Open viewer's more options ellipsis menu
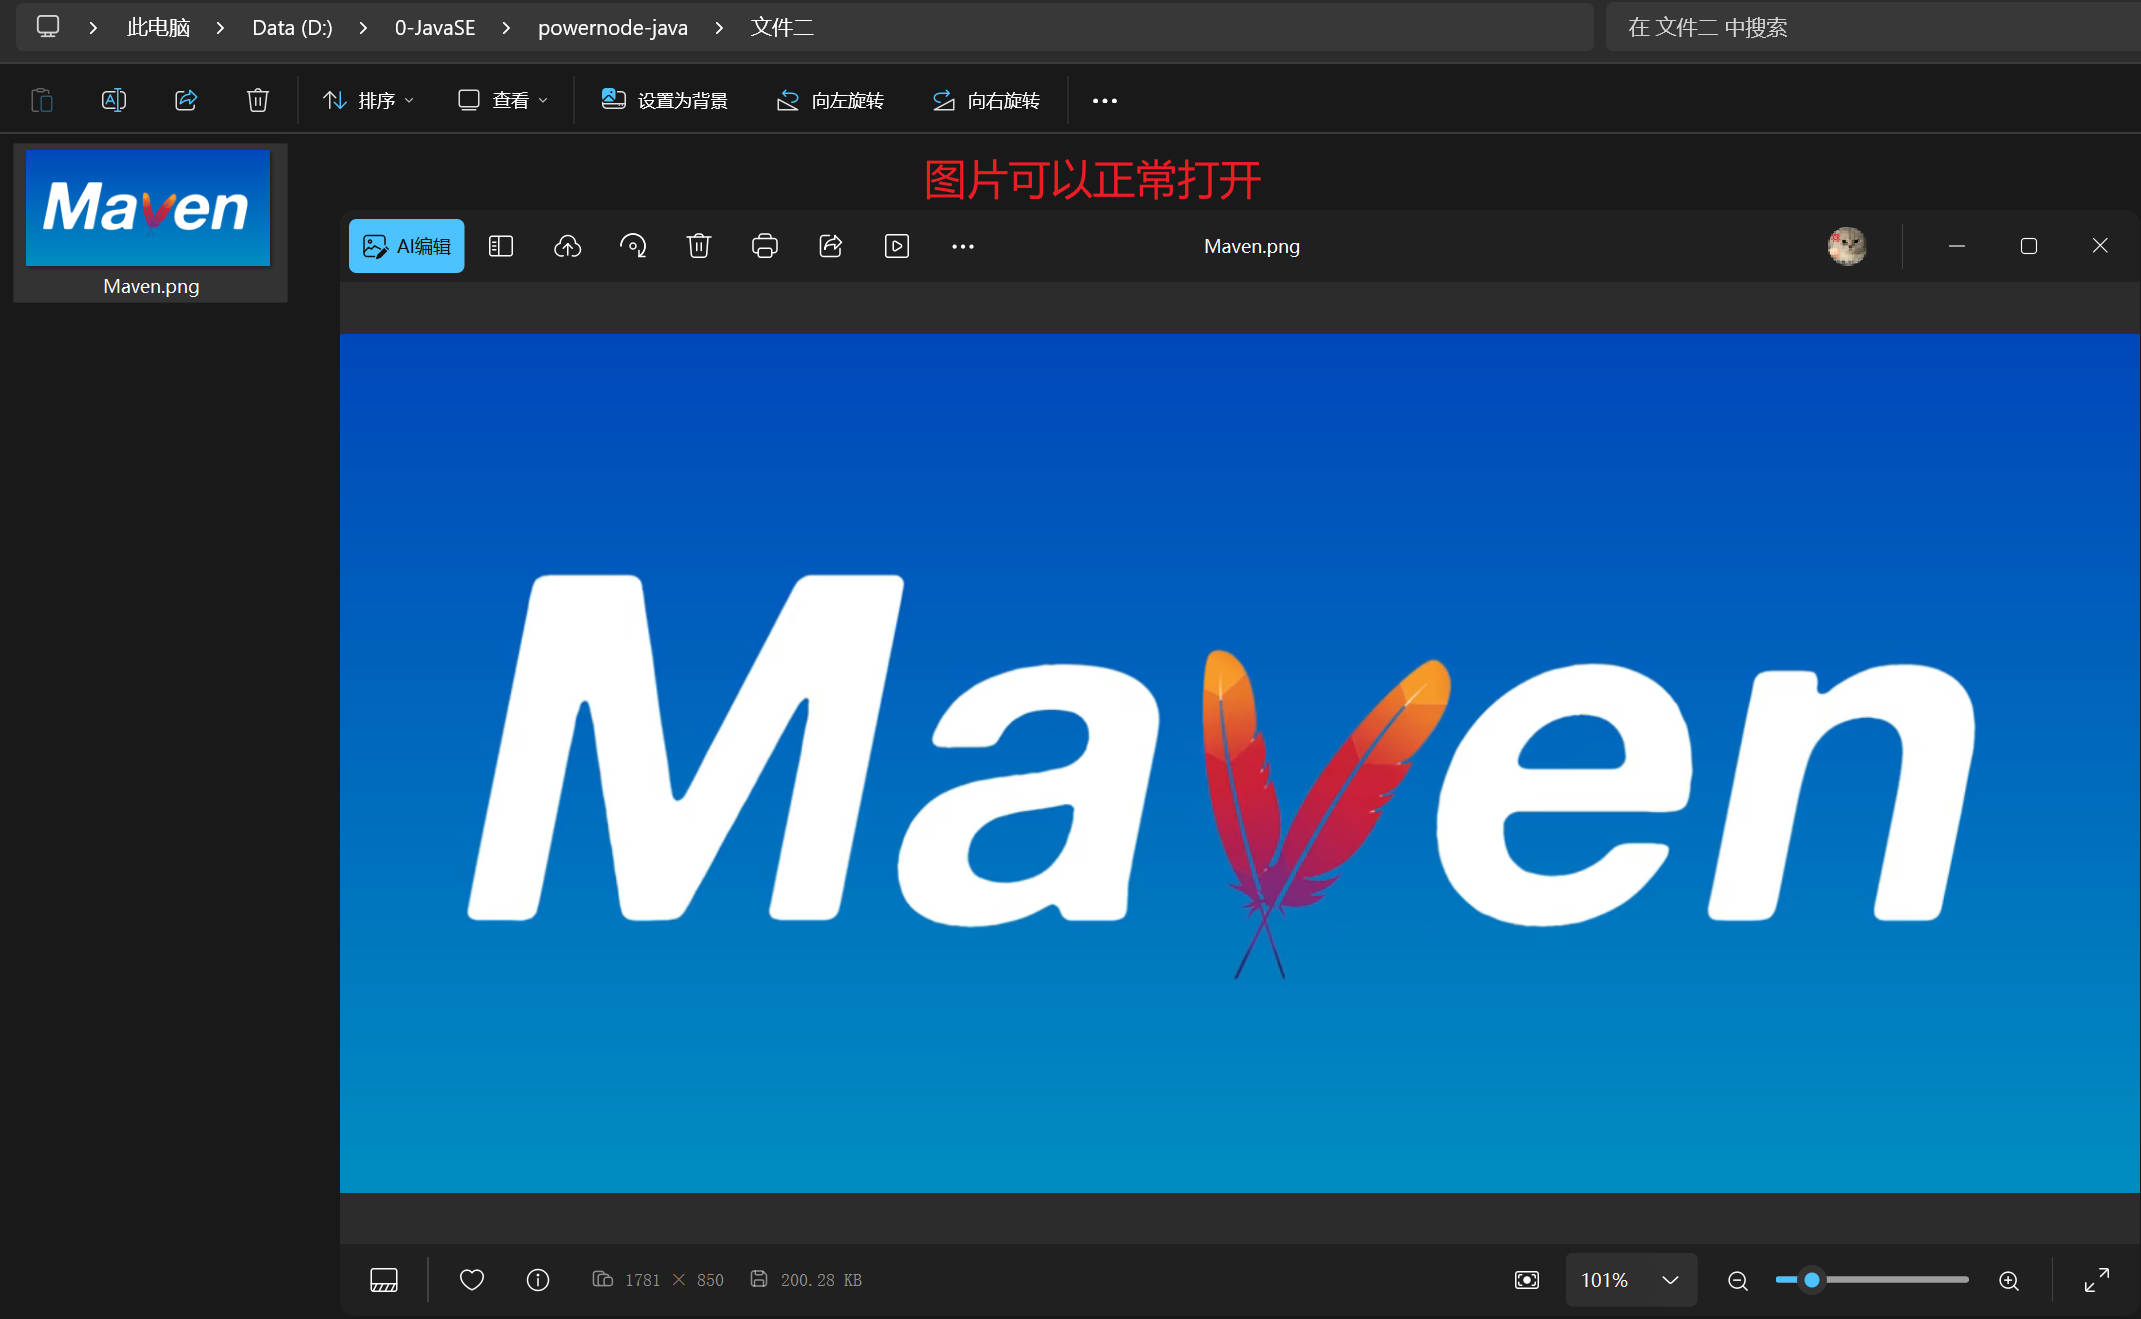This screenshot has width=2141, height=1319. tap(962, 246)
